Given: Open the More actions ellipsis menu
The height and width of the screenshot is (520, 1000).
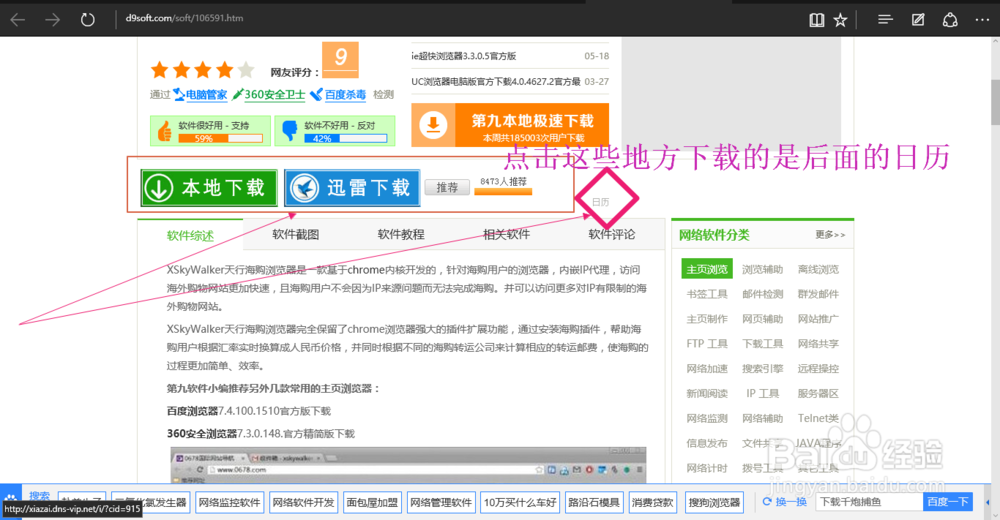Looking at the screenshot, I should tap(983, 20).
